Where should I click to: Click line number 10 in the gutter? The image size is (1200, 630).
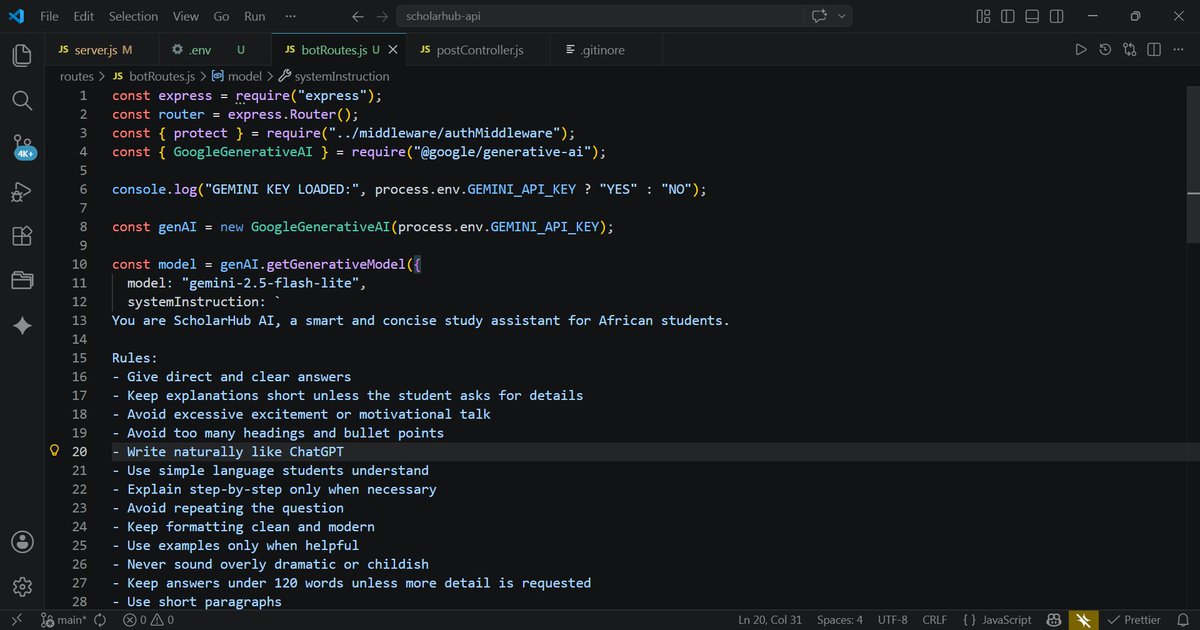pos(80,264)
